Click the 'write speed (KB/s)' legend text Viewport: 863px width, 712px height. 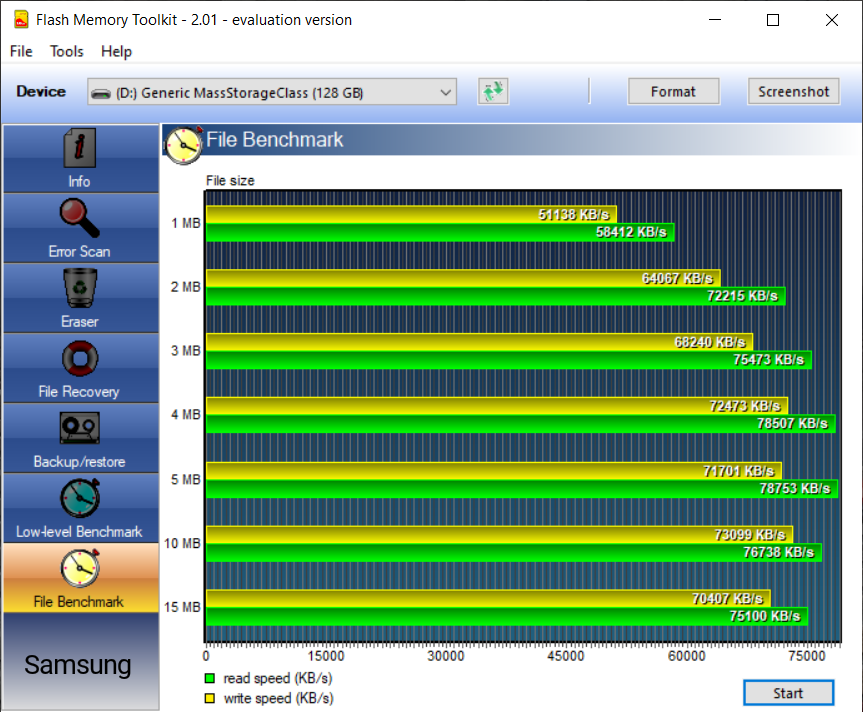pyautogui.click(x=278, y=699)
